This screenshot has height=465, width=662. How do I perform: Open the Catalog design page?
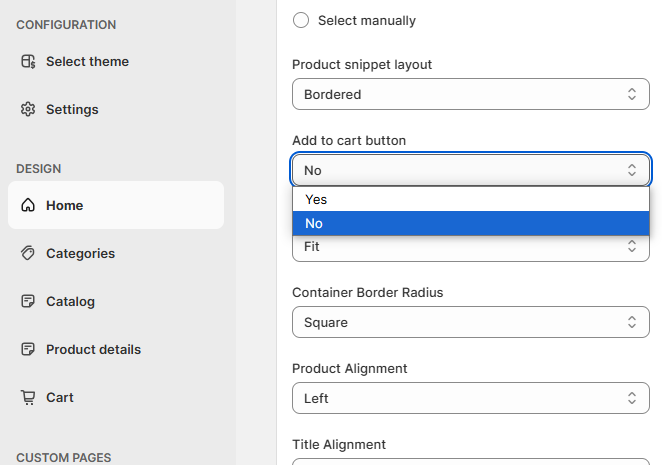click(116, 302)
